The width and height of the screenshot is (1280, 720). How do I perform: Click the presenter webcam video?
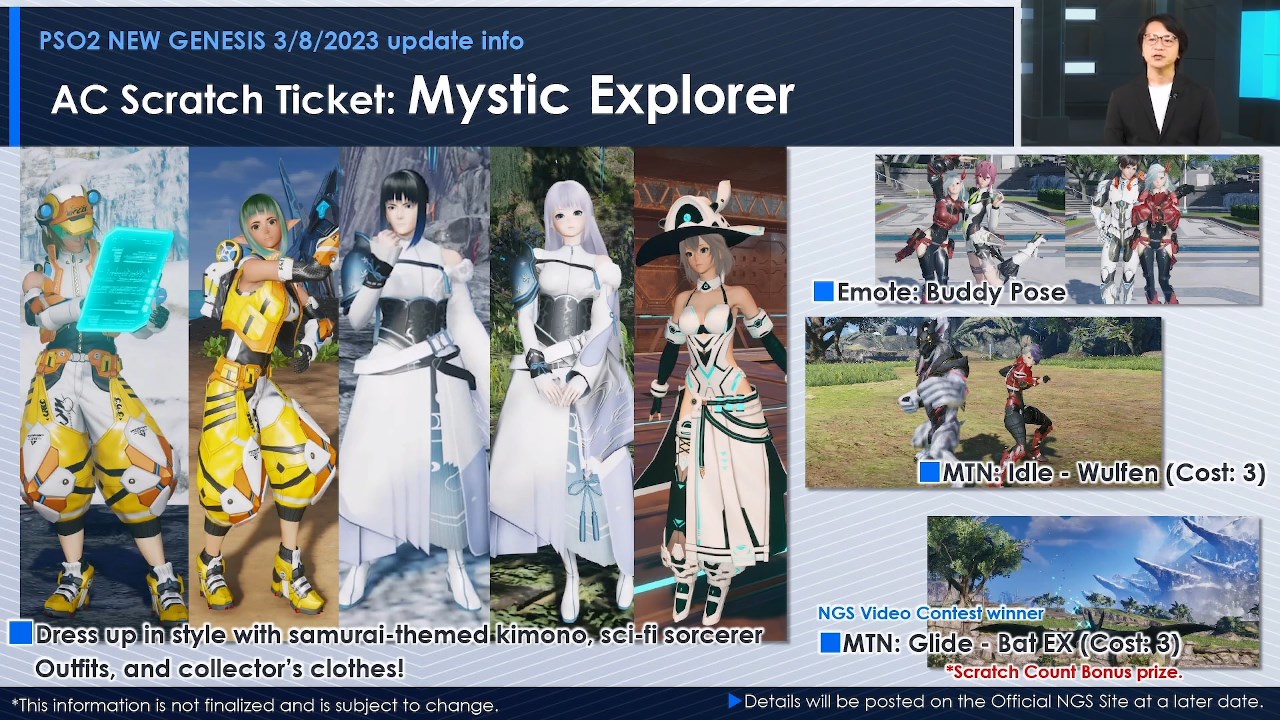point(1150,73)
